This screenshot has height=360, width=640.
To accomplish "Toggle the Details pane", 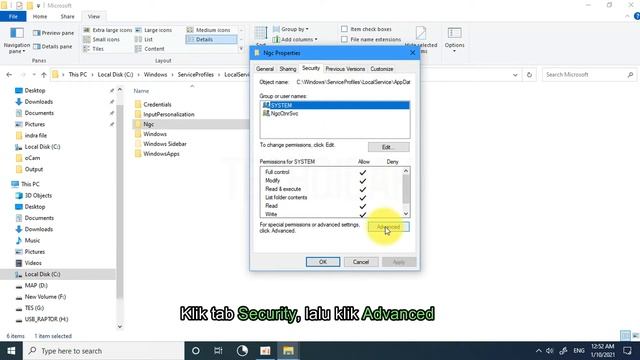I will click(x=52, y=47).
